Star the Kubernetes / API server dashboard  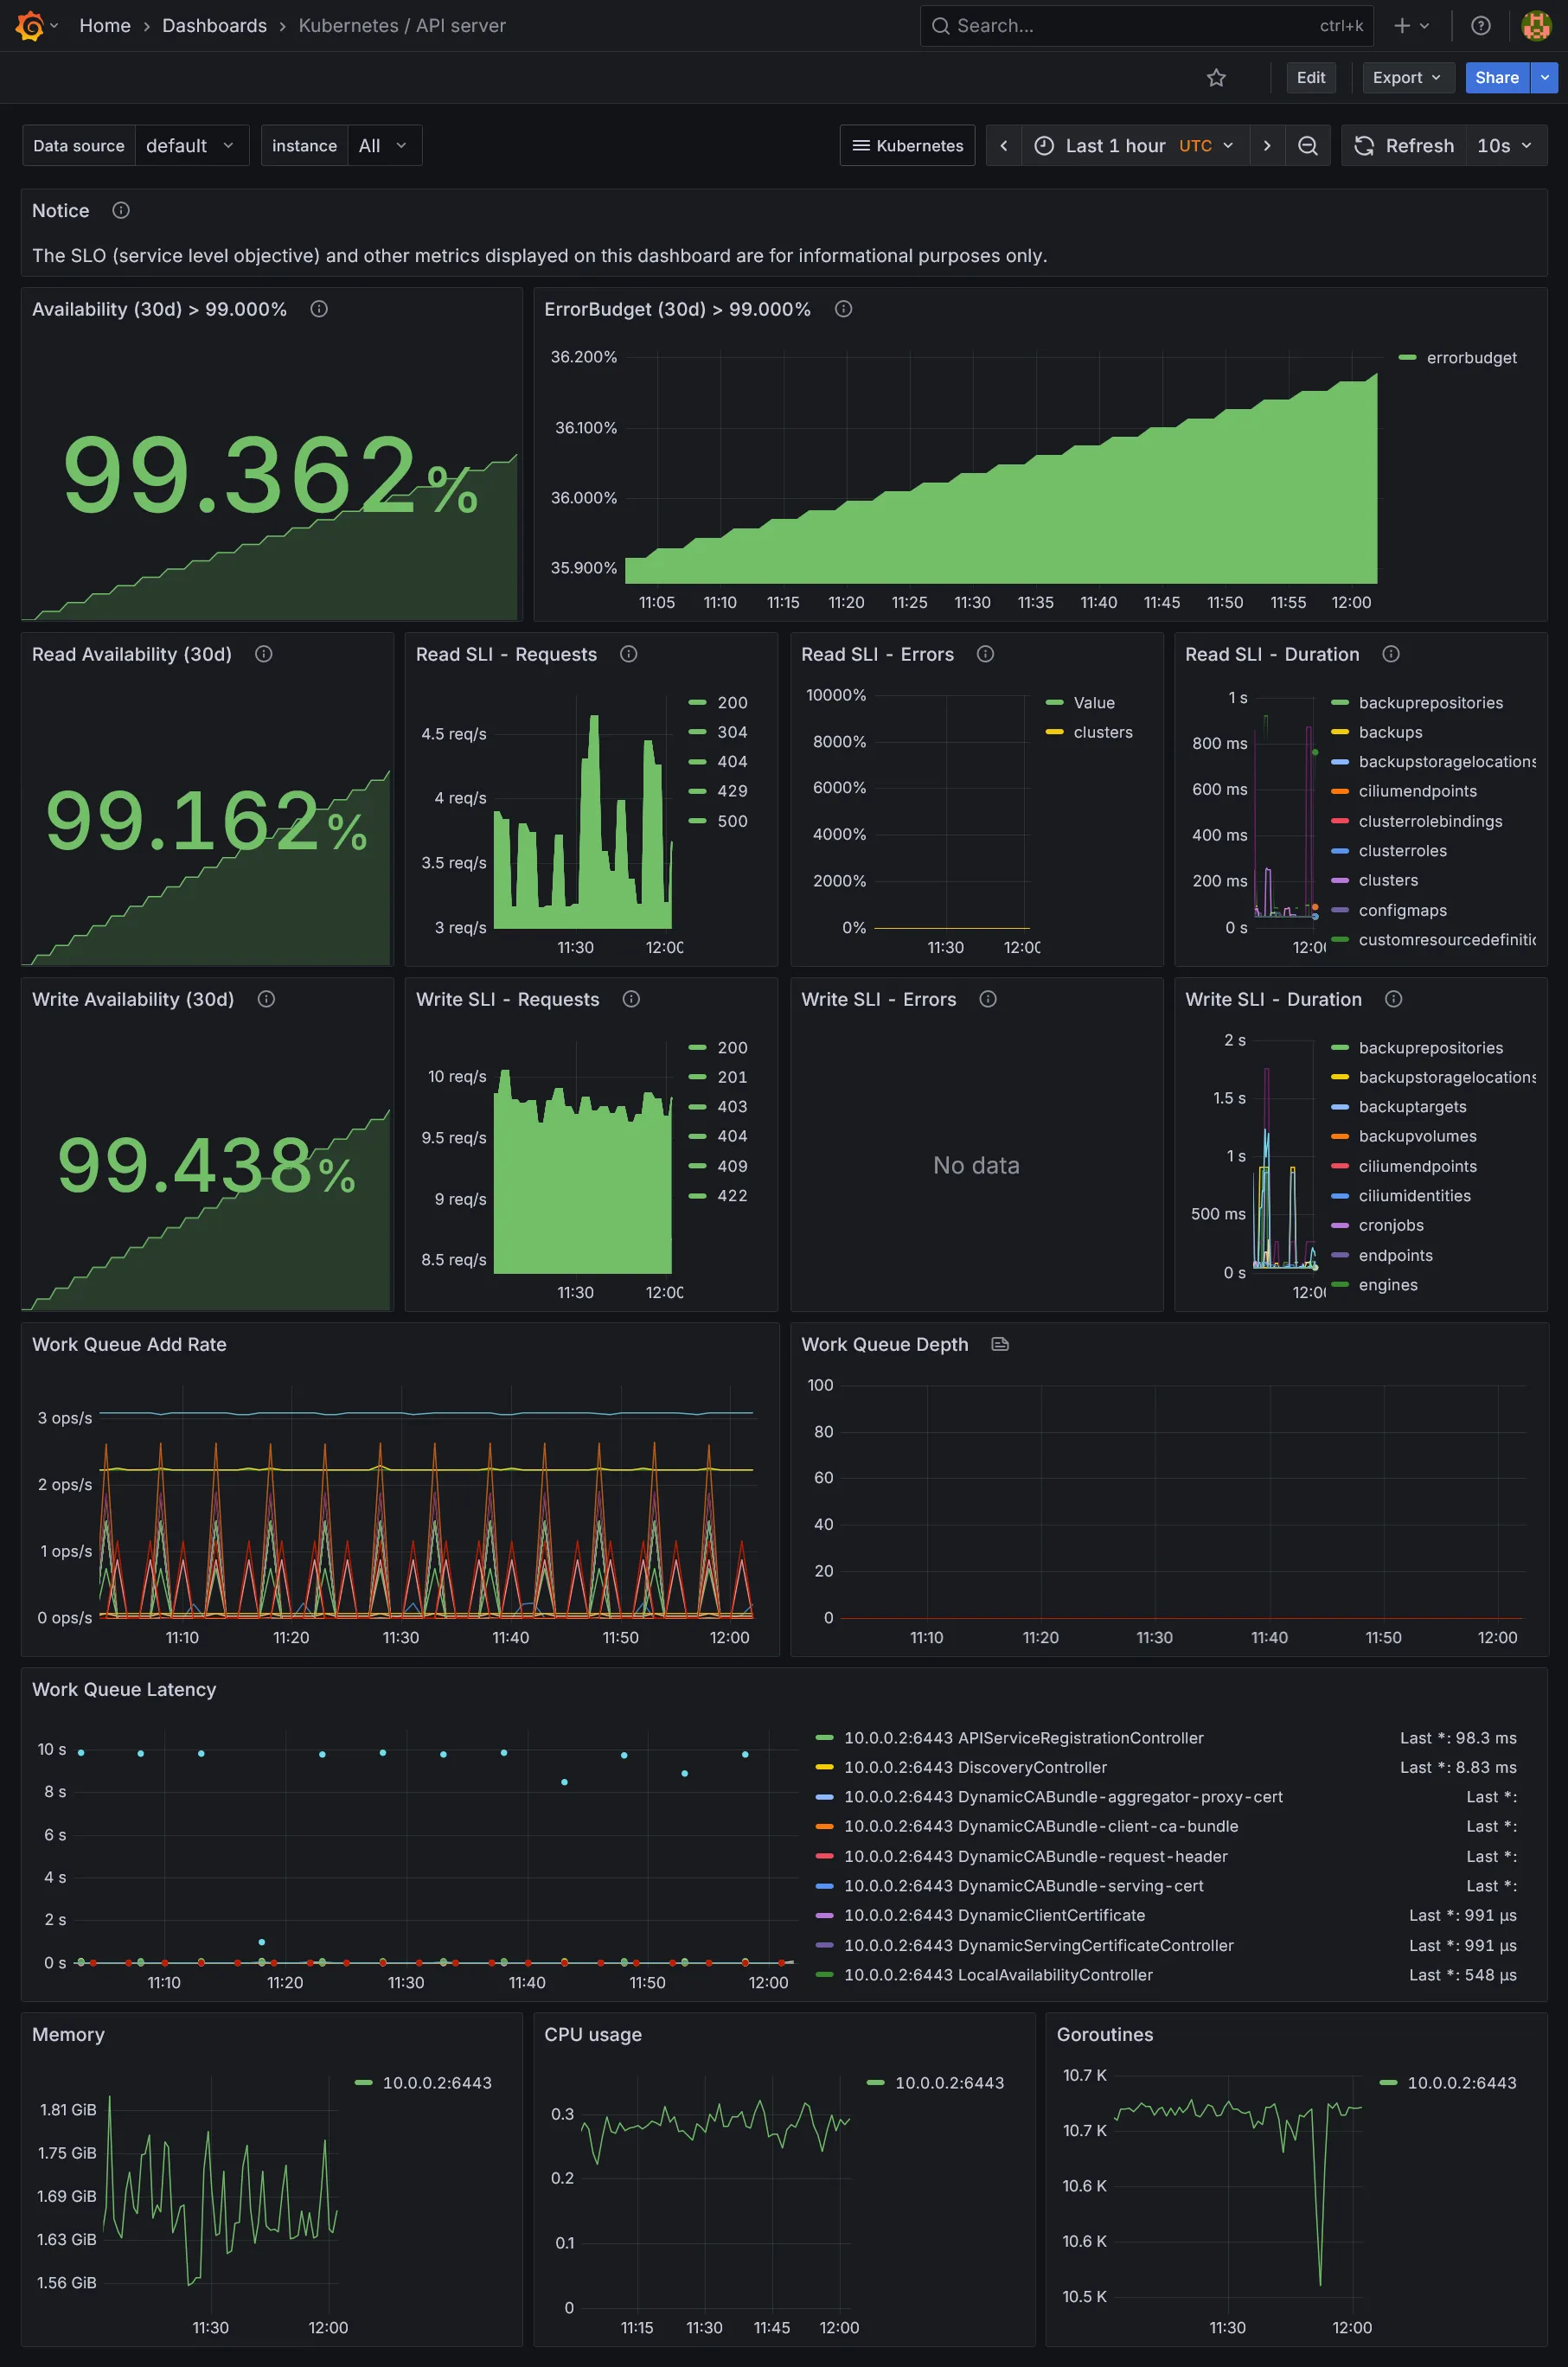(x=1216, y=77)
